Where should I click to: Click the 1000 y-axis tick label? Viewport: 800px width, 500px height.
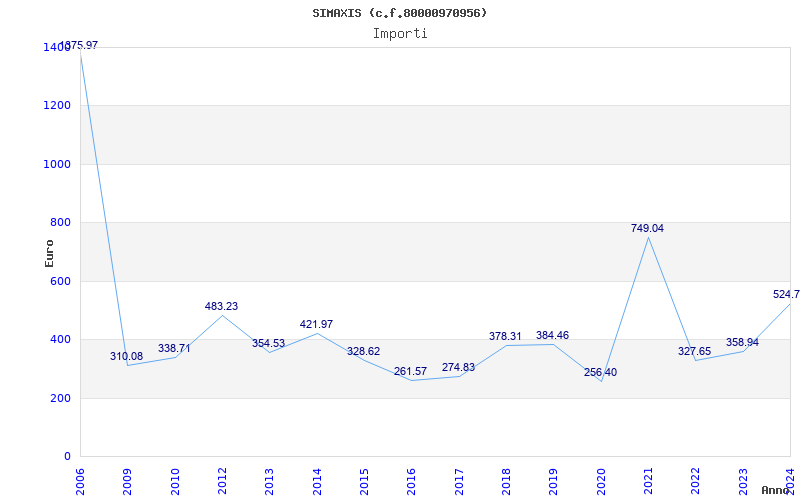click(x=57, y=164)
